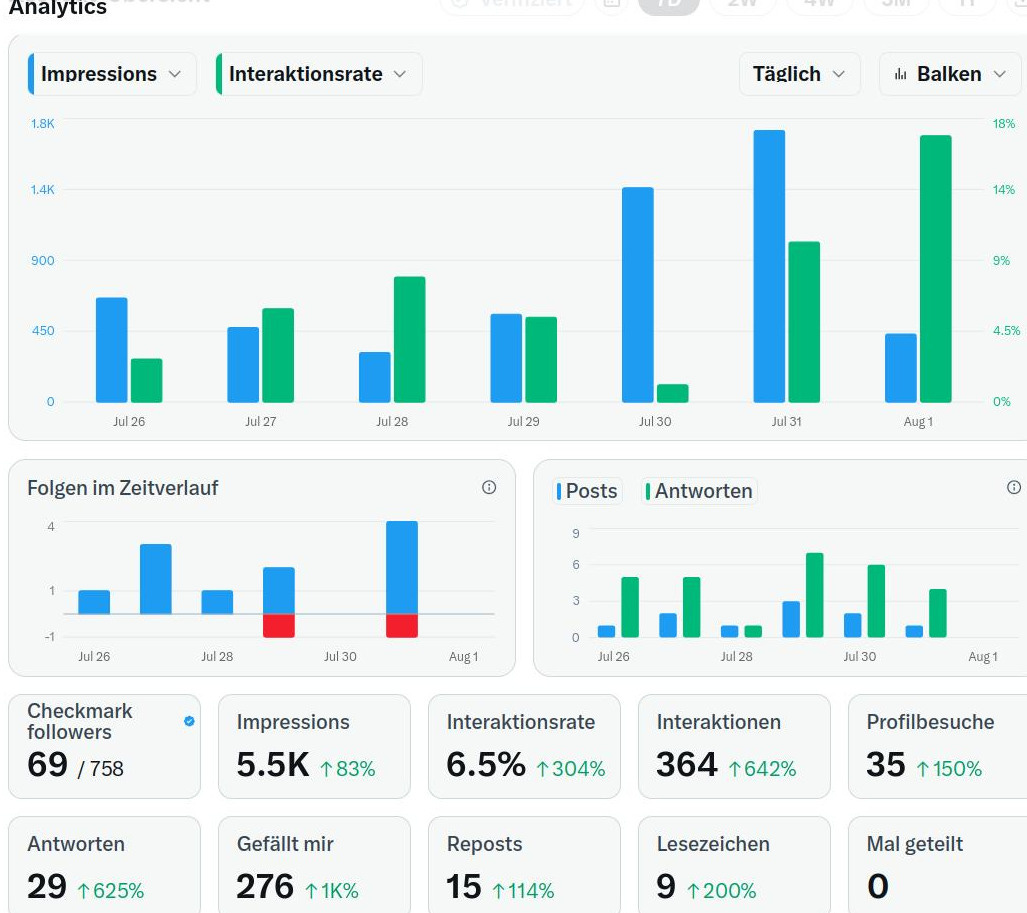Click the green Interaktionsrate bar for Jul 31
This screenshot has height=913, width=1027.
804,322
